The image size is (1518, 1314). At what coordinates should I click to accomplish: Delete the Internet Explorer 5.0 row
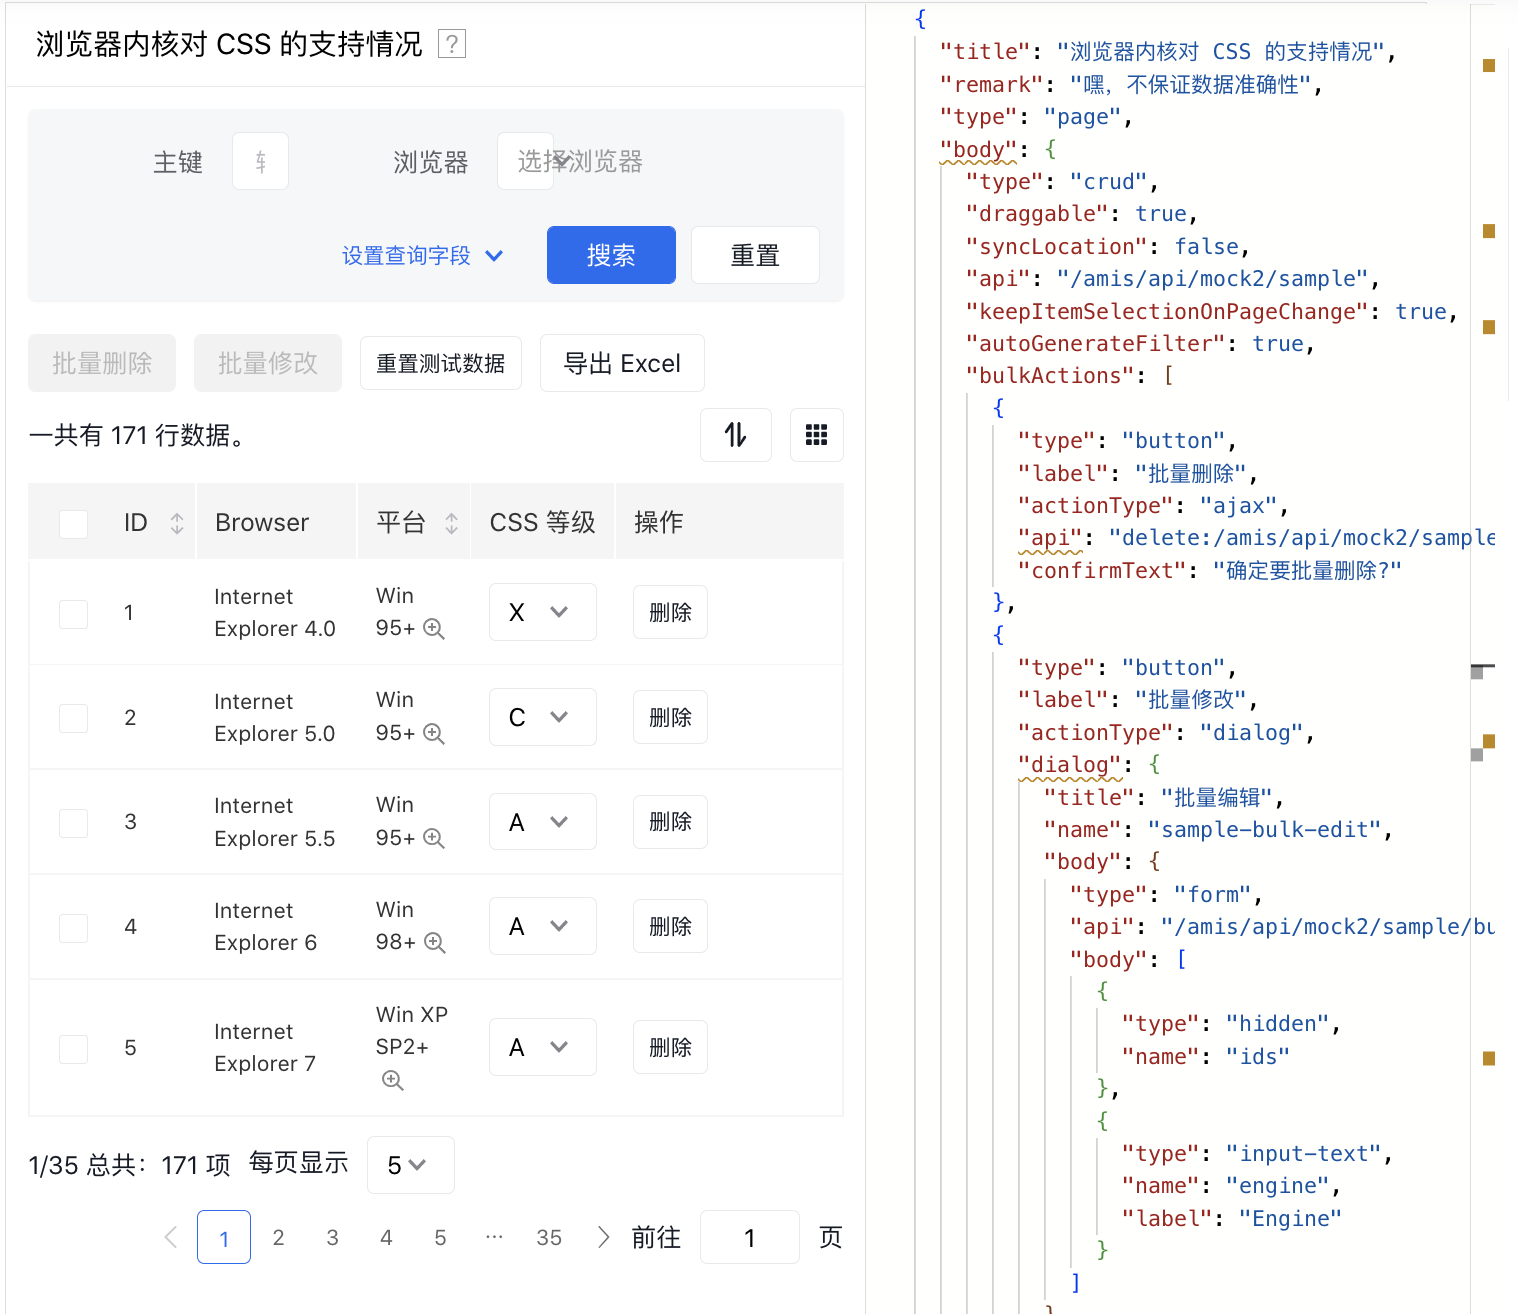(670, 717)
